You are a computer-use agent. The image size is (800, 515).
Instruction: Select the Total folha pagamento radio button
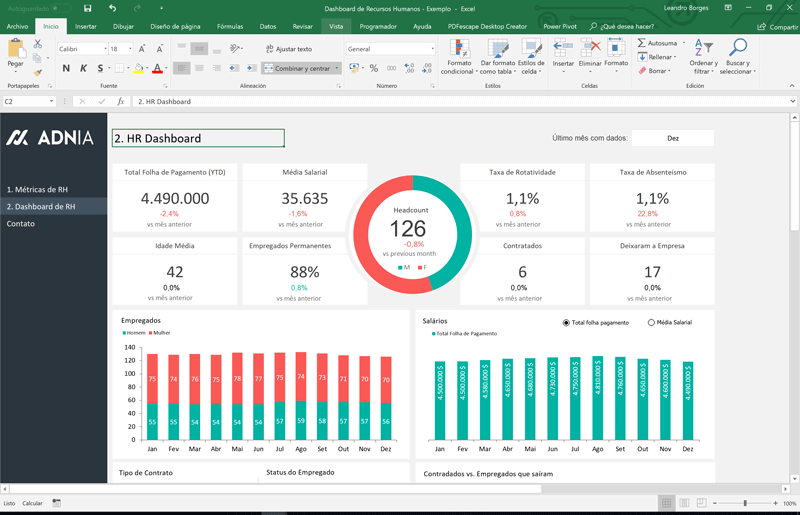(566, 323)
